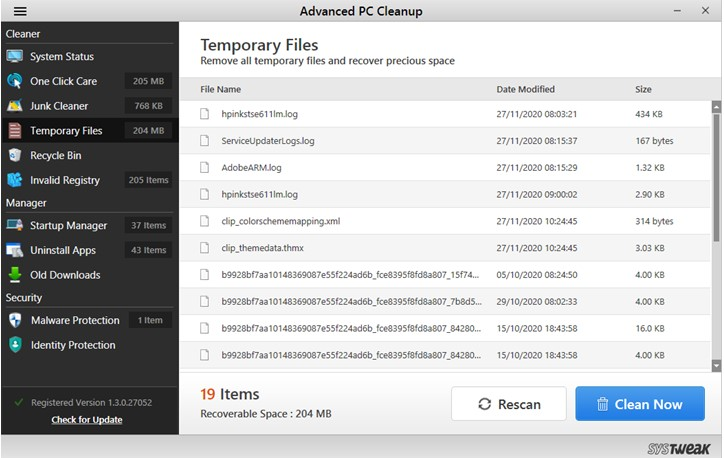The width and height of the screenshot is (724, 458).
Task: Click the Recoverable Space : 204 MB text
Action: 266,414
